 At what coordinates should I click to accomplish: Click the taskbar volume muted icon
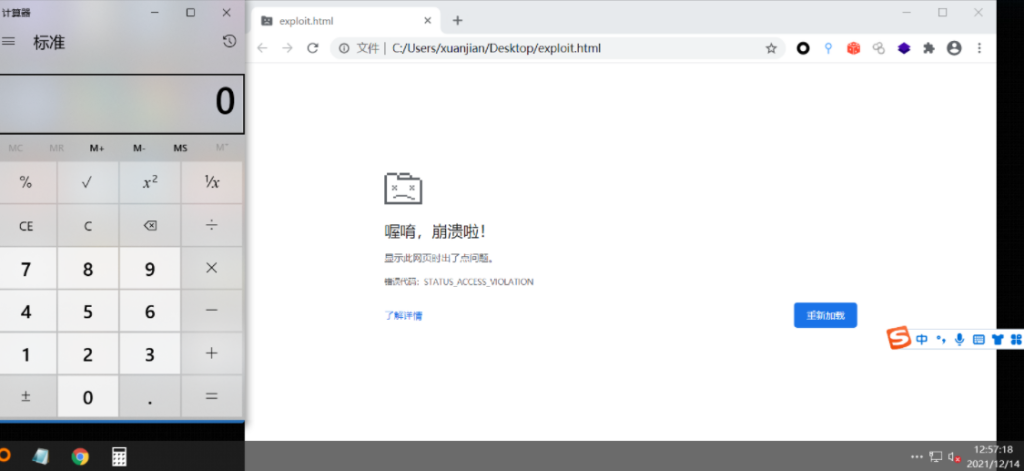tap(954, 457)
